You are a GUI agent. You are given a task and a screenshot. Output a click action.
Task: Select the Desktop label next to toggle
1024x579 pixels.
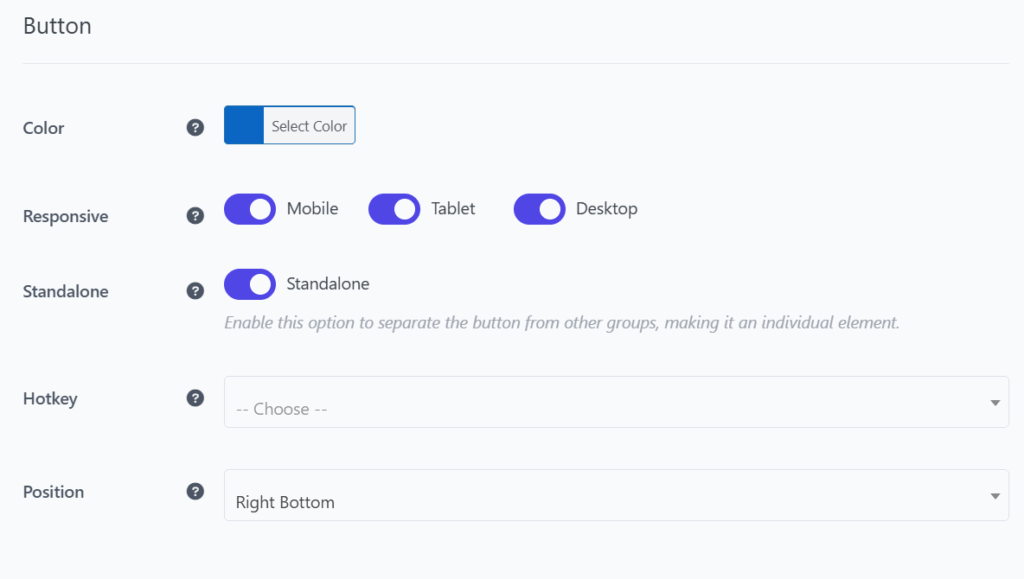pos(607,209)
